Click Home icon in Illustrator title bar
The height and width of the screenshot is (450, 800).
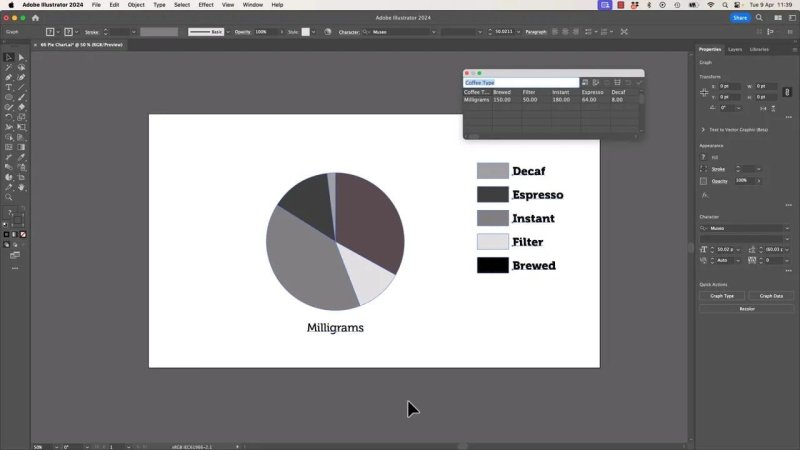35,18
